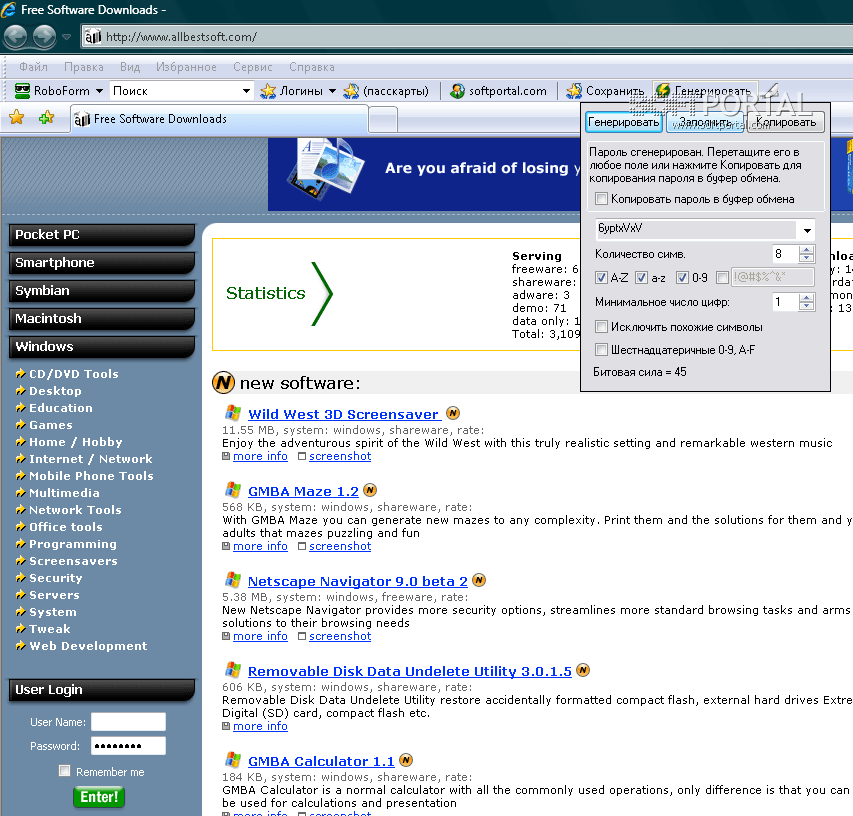853x816 pixels.
Task: Select the Free Software Downloads tab
Action: pyautogui.click(x=219, y=119)
